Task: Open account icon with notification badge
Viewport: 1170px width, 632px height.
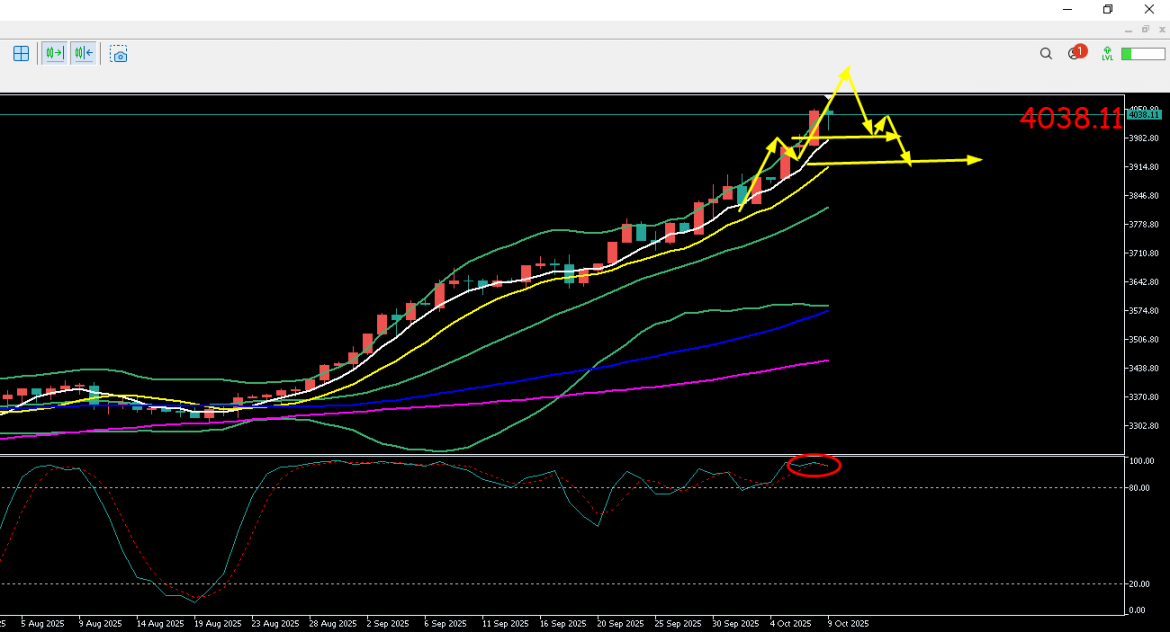Action: (1075, 53)
